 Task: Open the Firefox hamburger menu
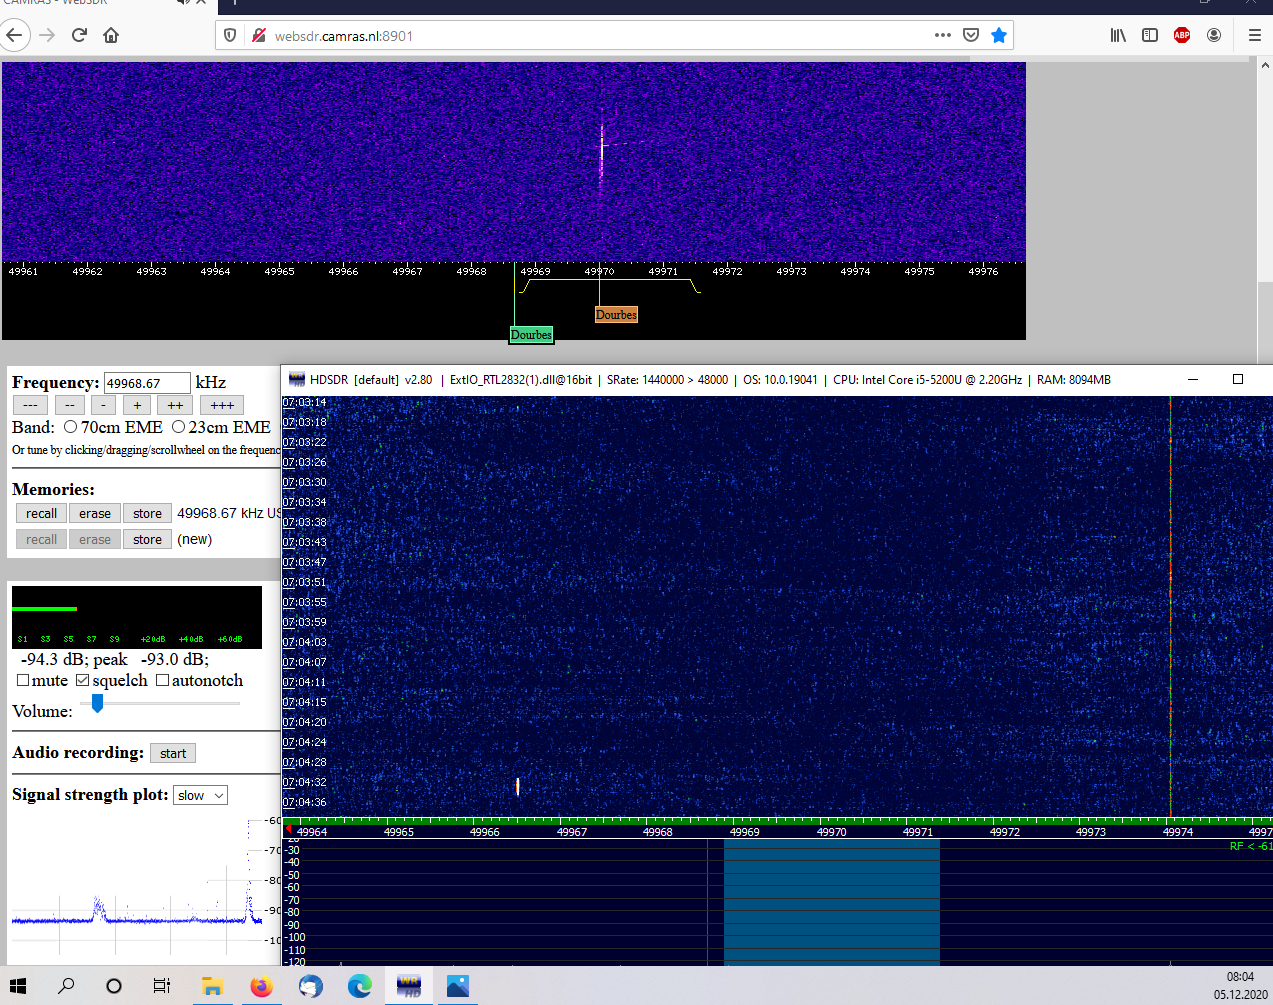pos(1255,35)
